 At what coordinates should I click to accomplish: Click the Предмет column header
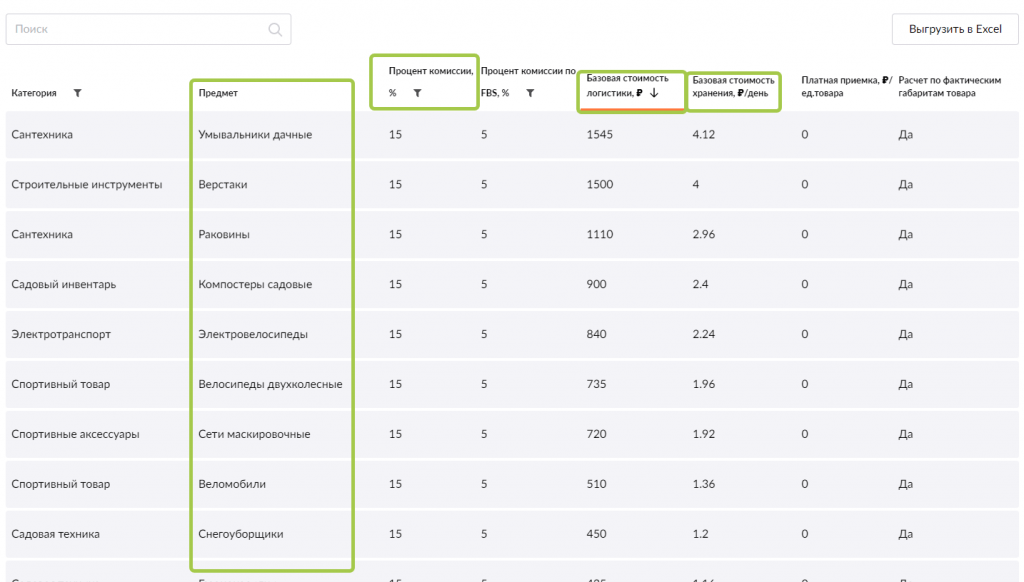[218, 93]
